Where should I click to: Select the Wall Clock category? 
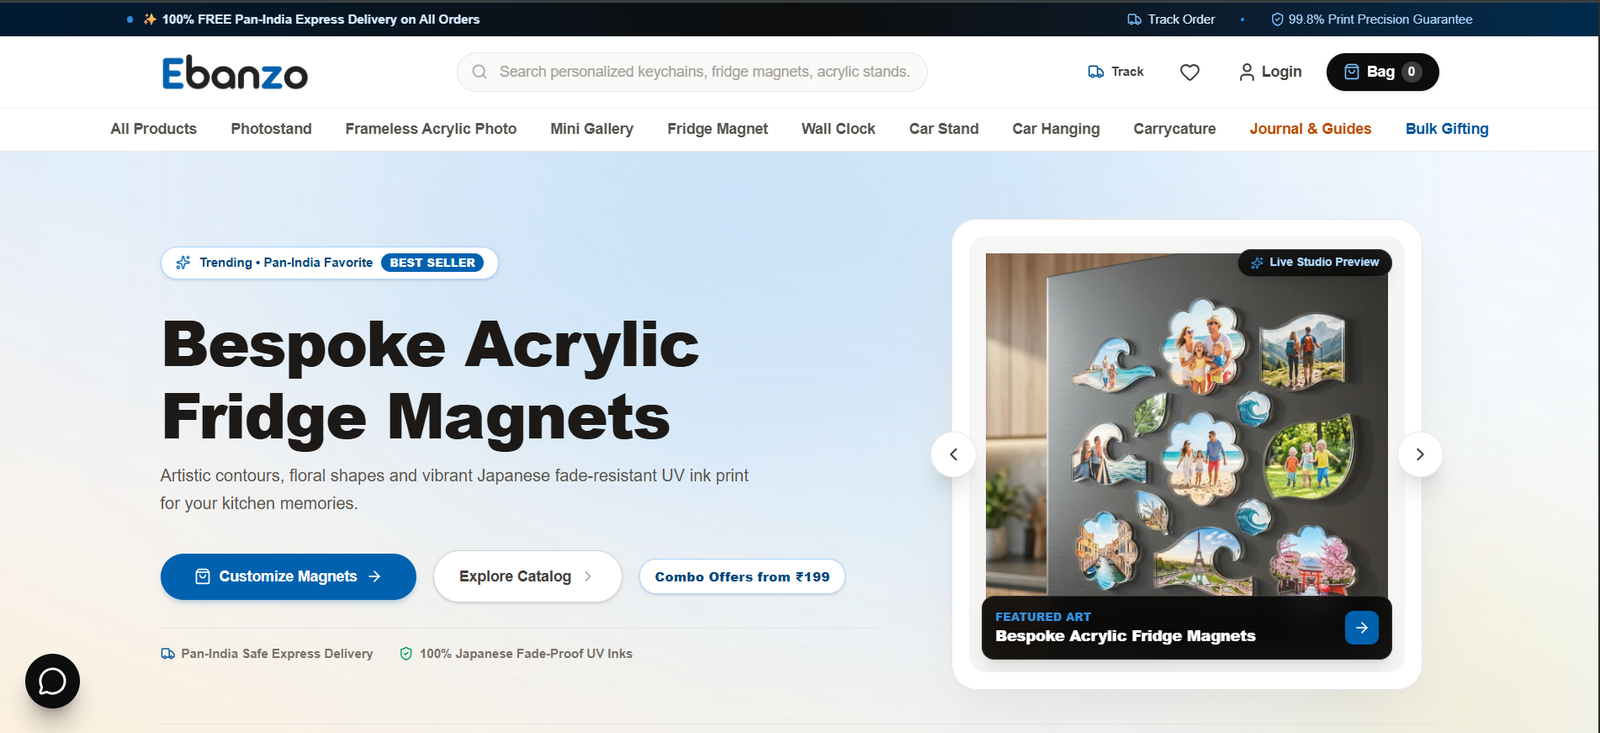[838, 129]
